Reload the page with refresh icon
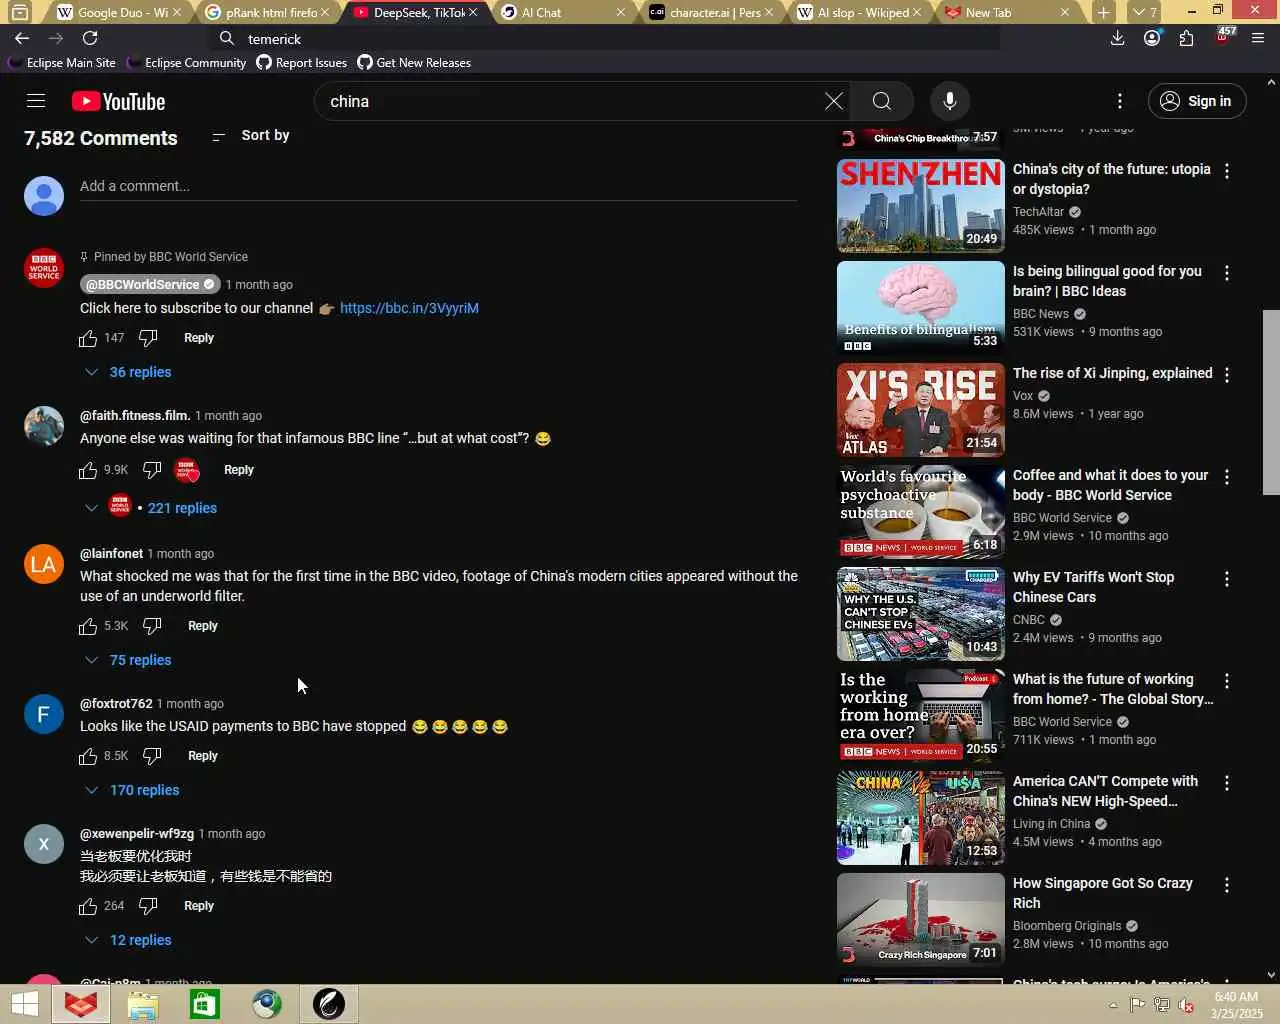1280x1024 pixels. coord(90,38)
